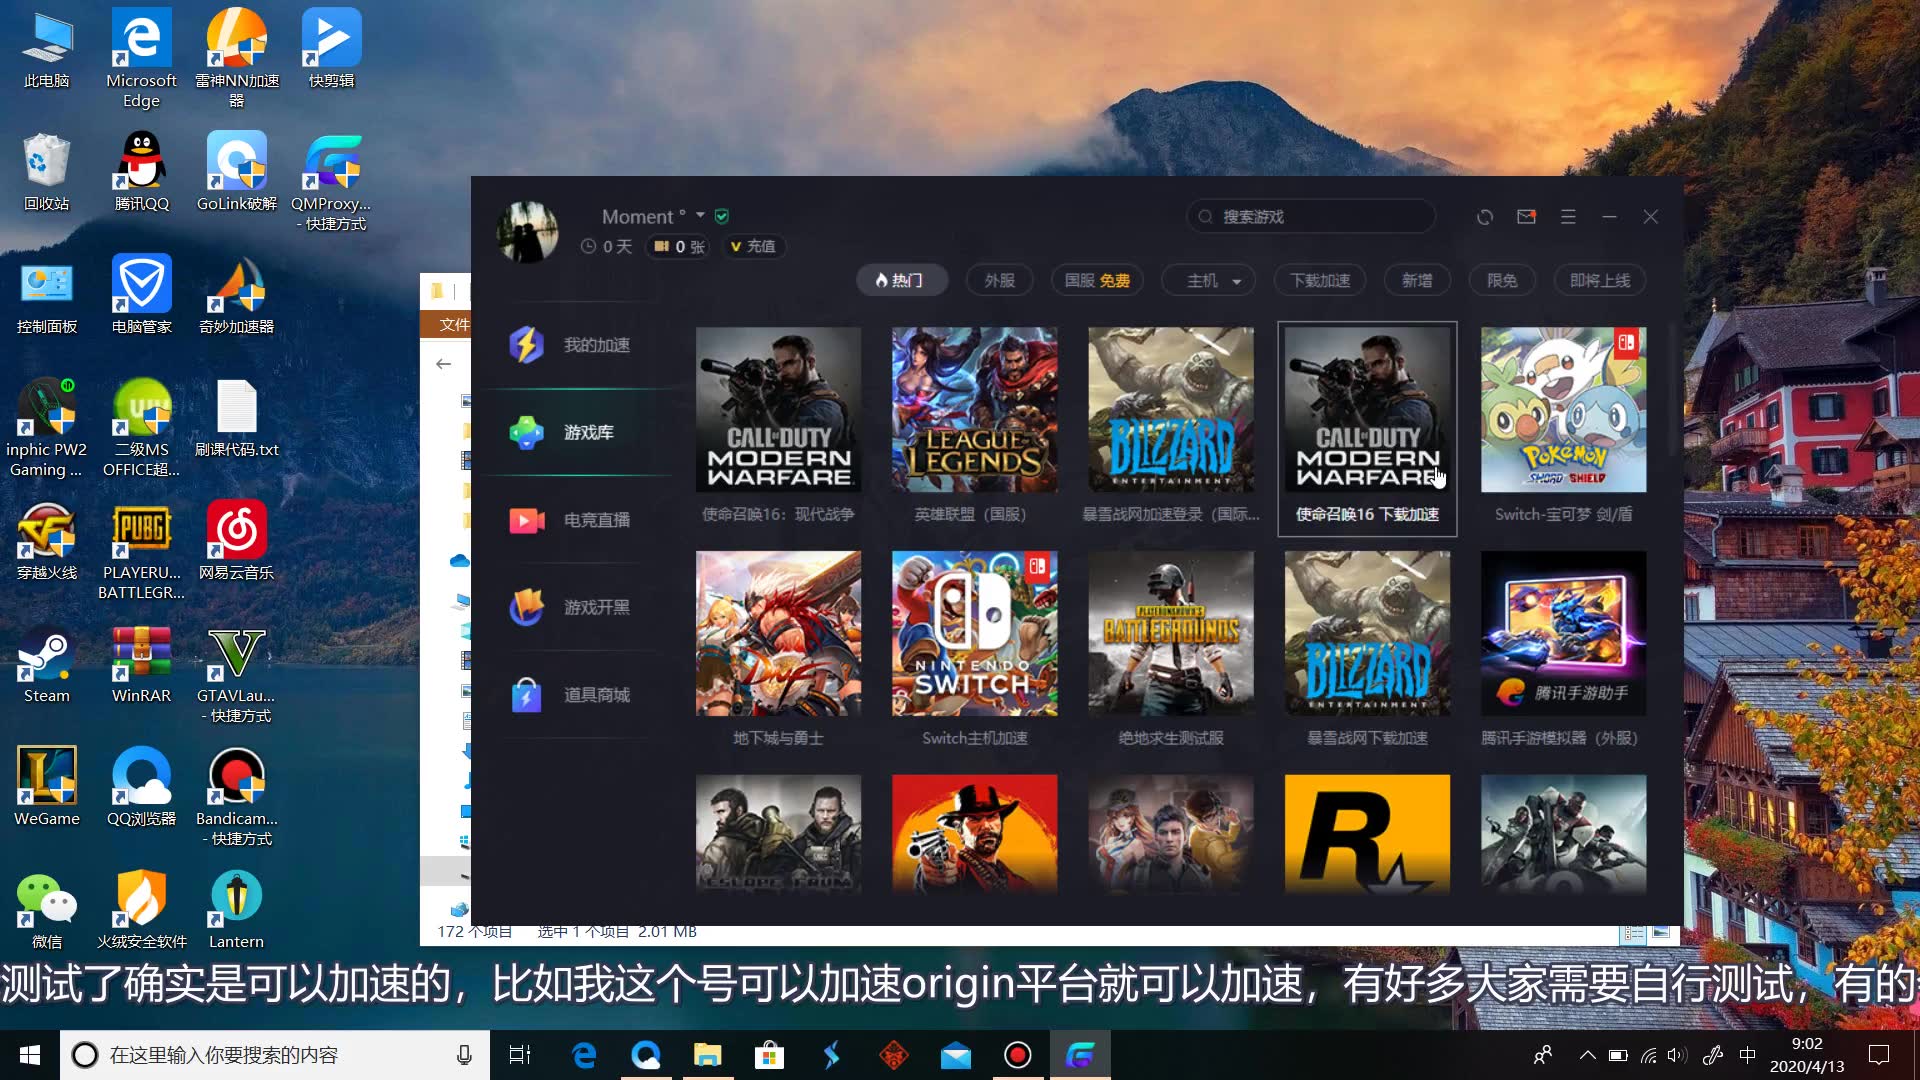Select the 新增 filter tab
This screenshot has width=1920, height=1080.
pyautogui.click(x=1417, y=280)
